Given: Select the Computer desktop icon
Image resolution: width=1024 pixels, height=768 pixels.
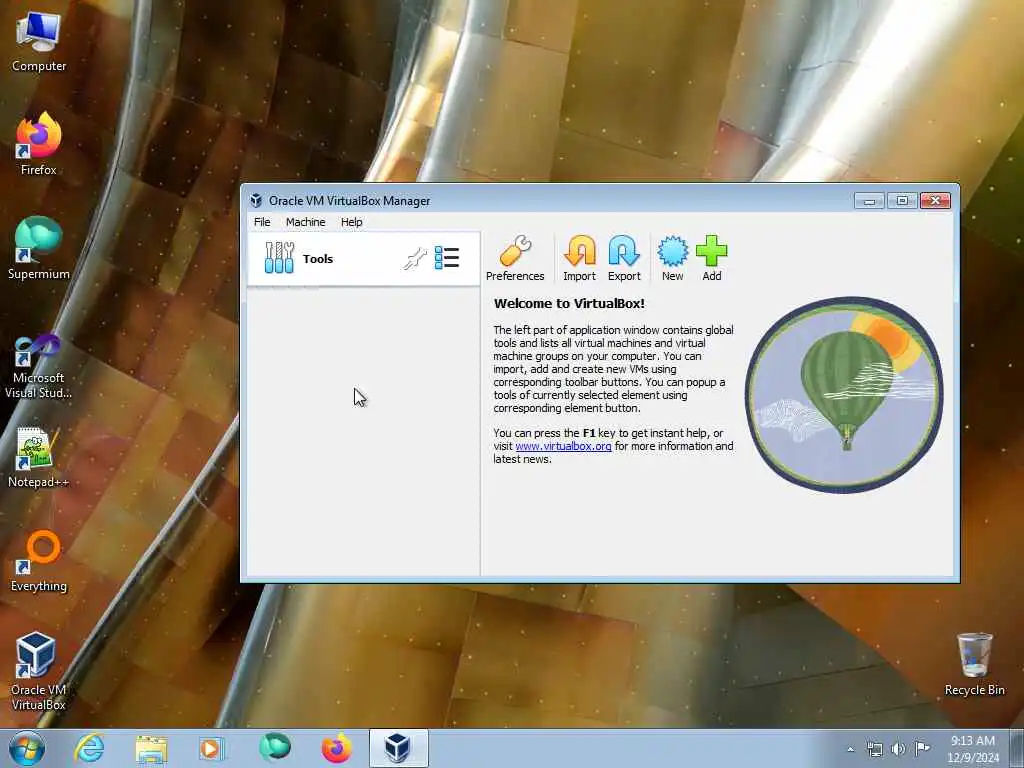Looking at the screenshot, I should 39,42.
